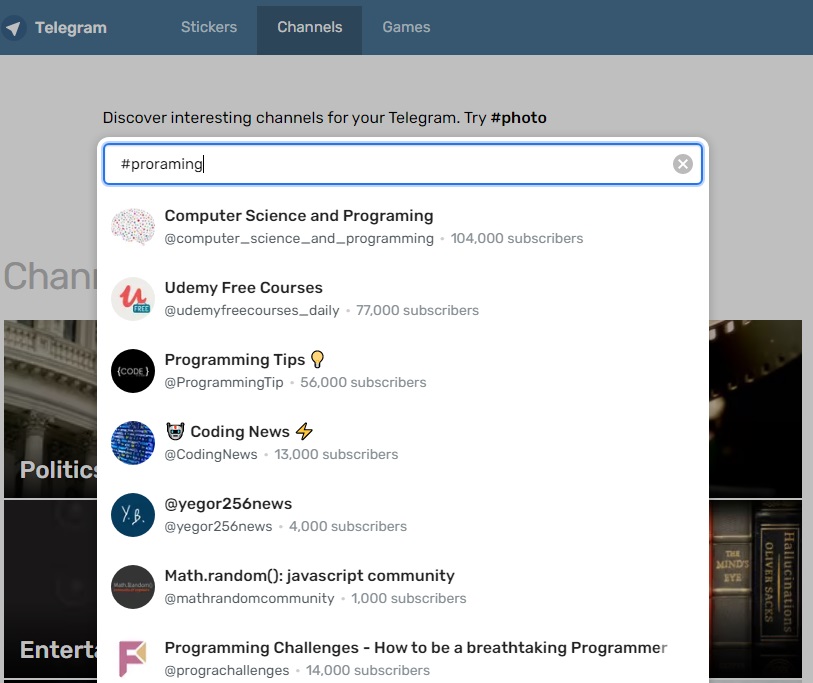The width and height of the screenshot is (813, 683).
Task: Open Computer Science and Programing channel avatar
Action: point(133,227)
